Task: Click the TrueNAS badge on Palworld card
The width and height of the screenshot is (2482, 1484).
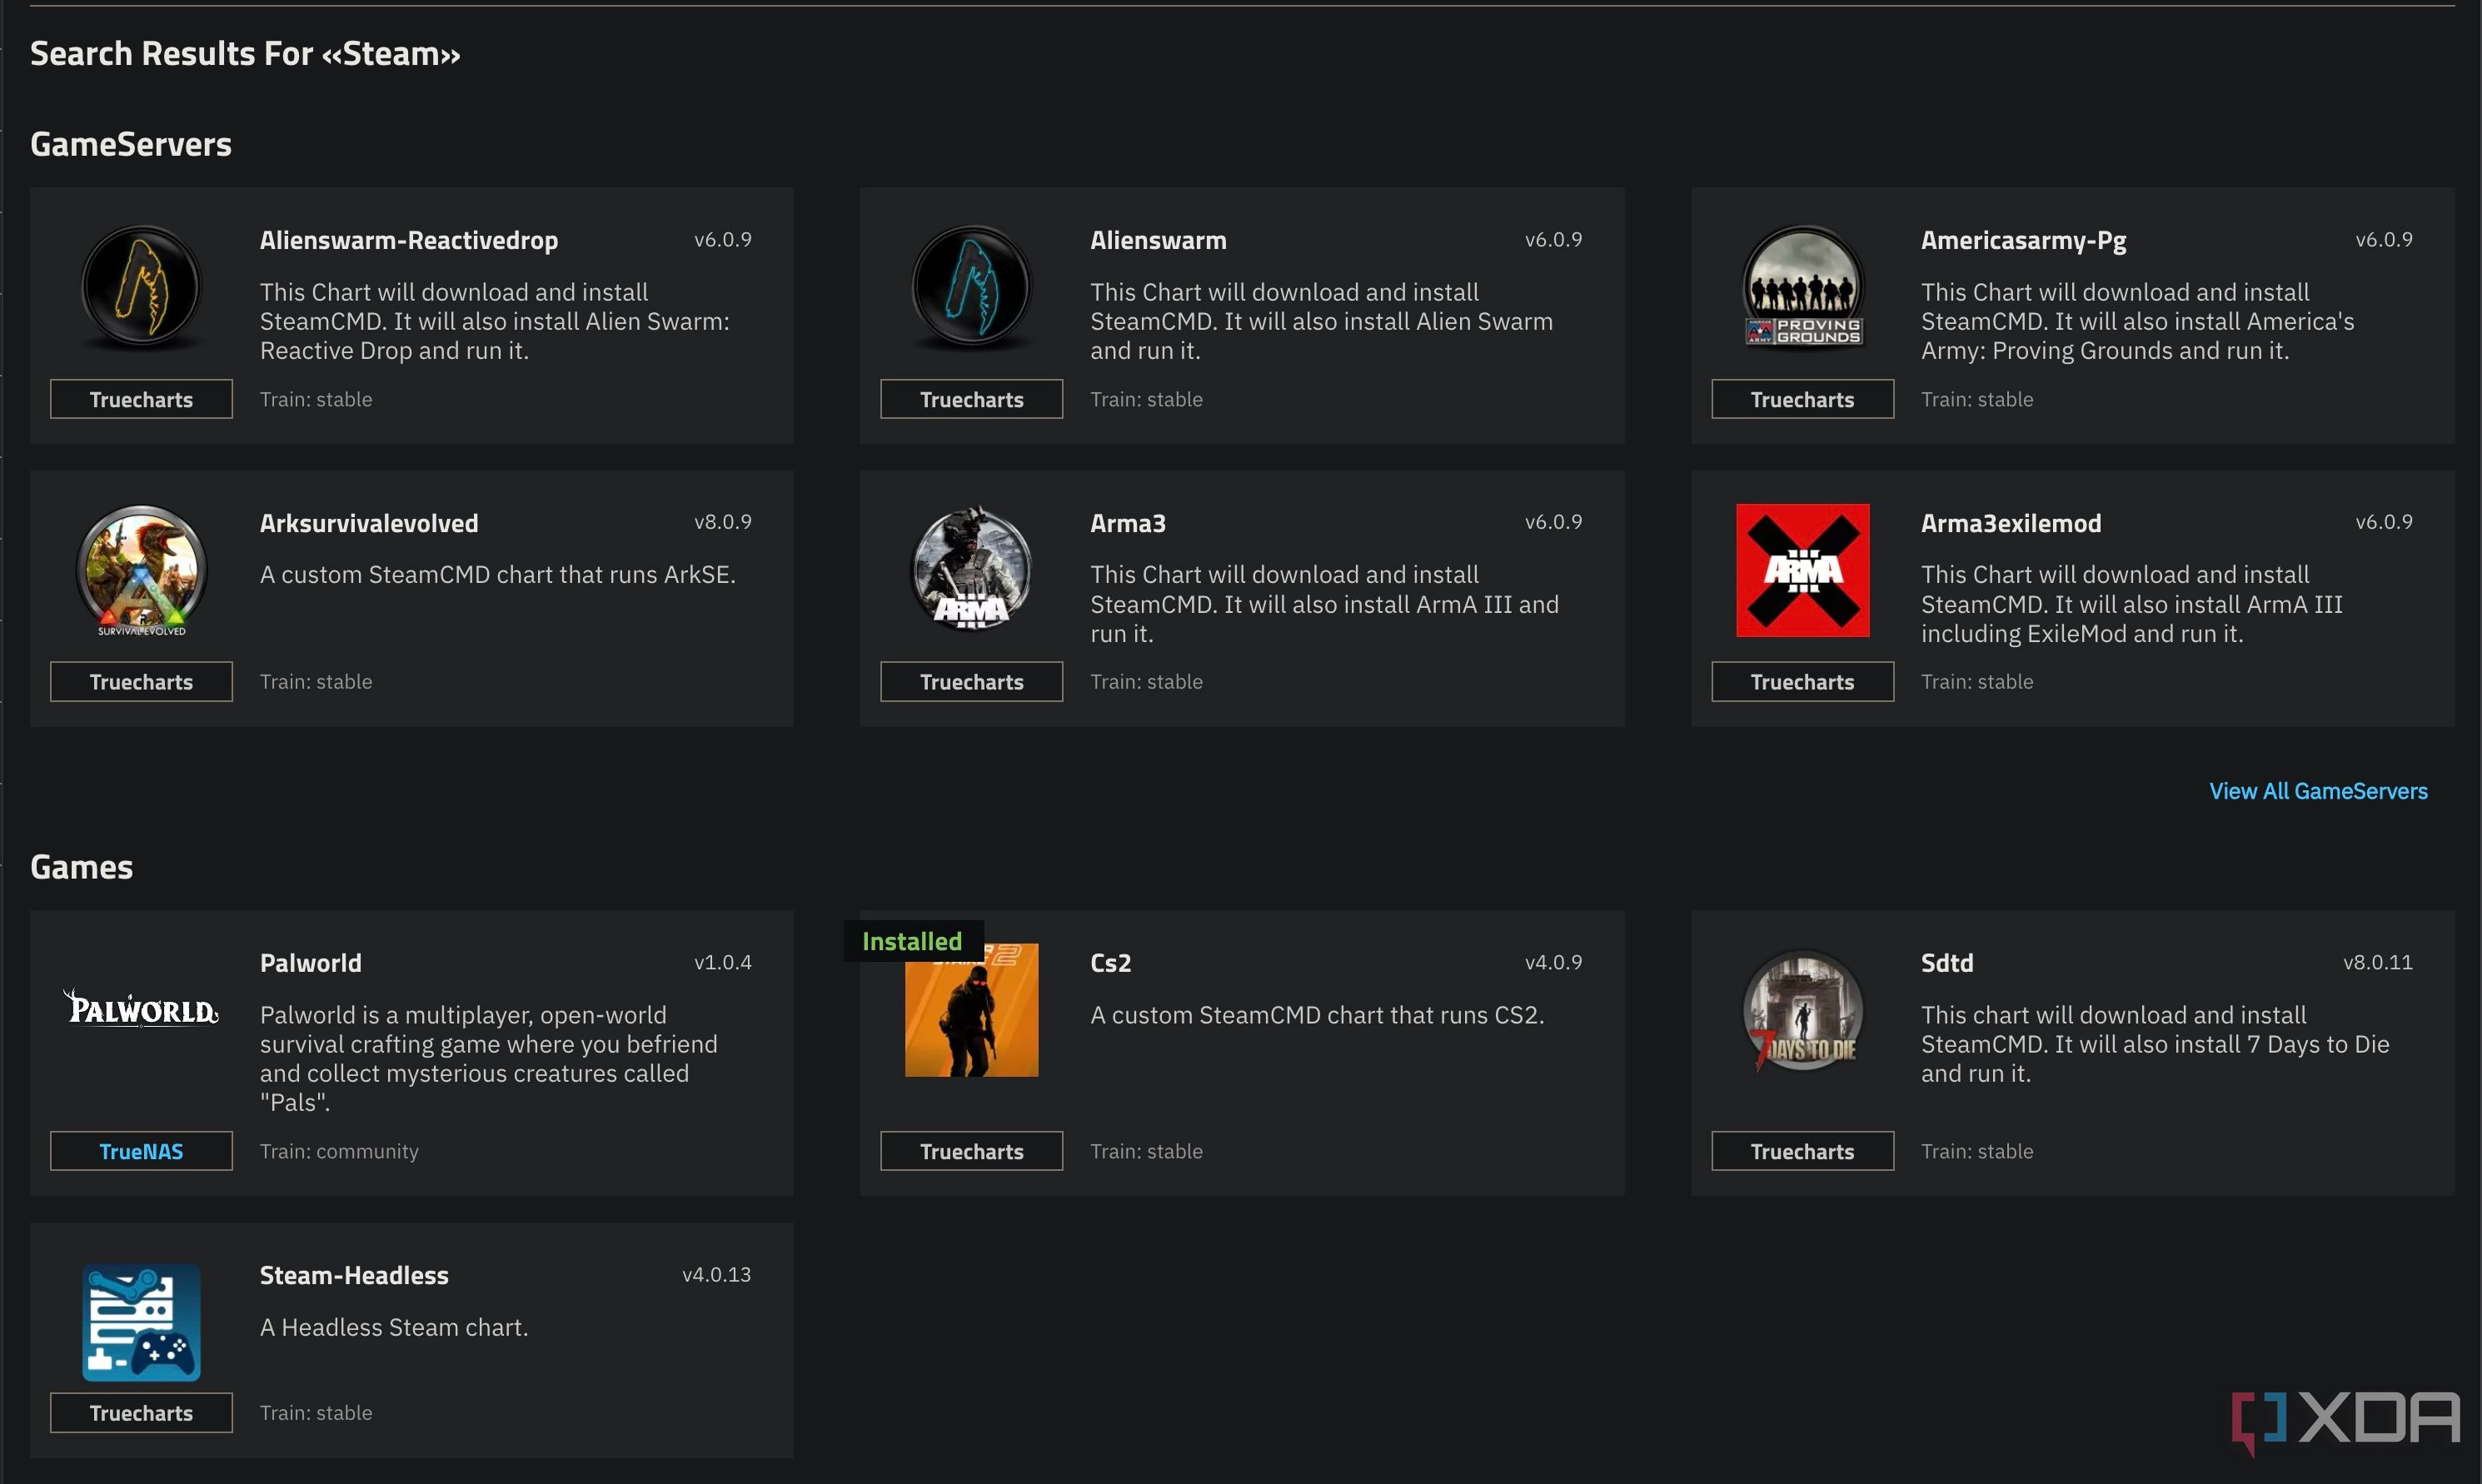Action: pyautogui.click(x=141, y=1151)
